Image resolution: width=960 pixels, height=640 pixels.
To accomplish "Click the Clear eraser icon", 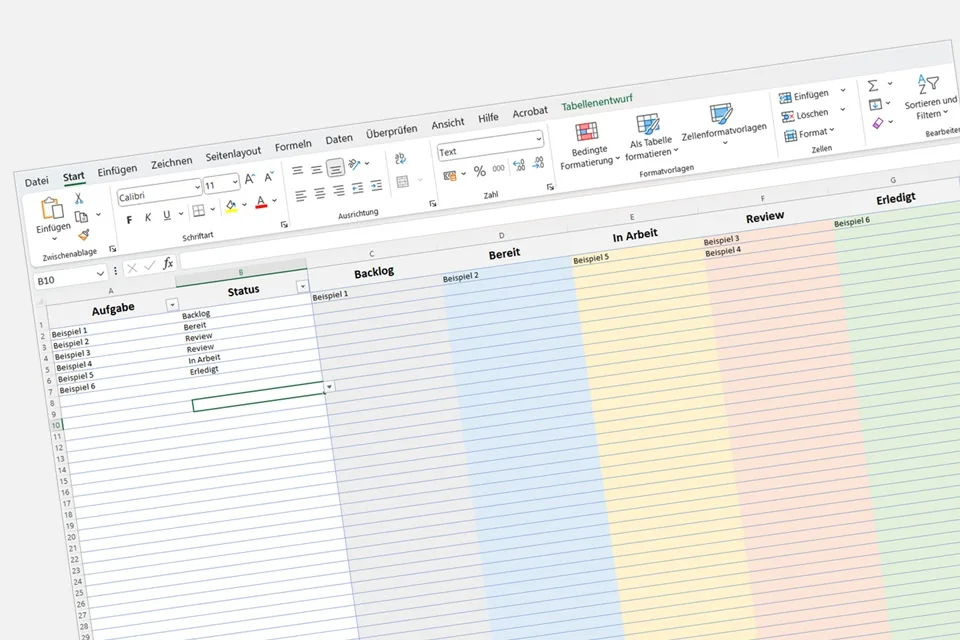I will pyautogui.click(x=878, y=123).
